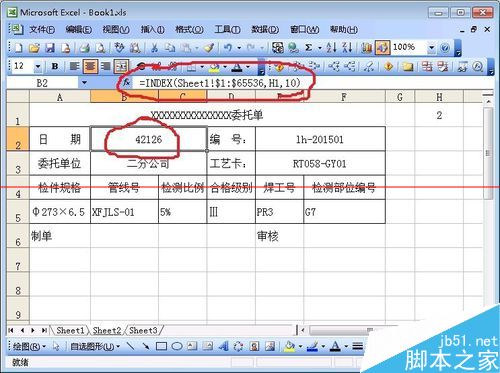Click the Print icon in the standard toolbar
The image size is (500, 373).
85,48
